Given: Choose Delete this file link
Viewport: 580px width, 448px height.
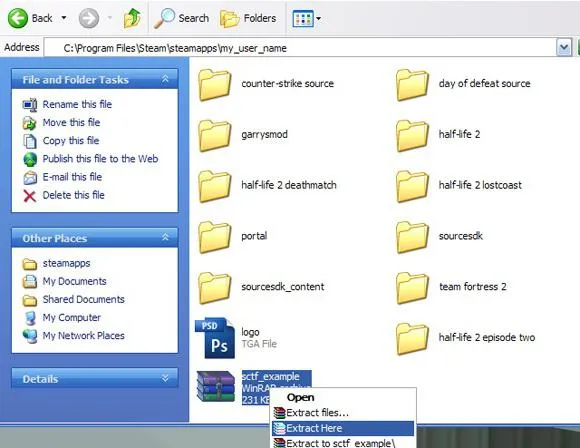Looking at the screenshot, I should coord(74,195).
